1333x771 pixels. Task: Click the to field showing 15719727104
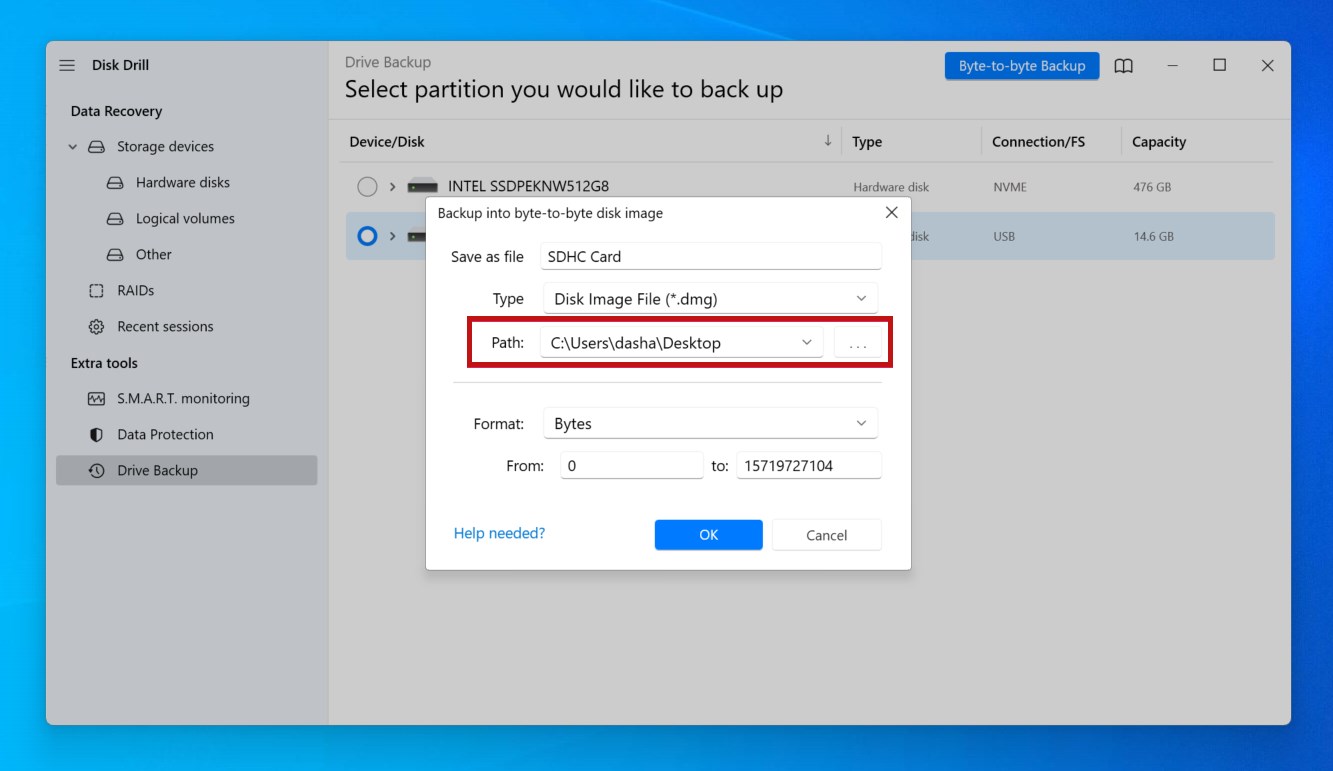click(809, 465)
